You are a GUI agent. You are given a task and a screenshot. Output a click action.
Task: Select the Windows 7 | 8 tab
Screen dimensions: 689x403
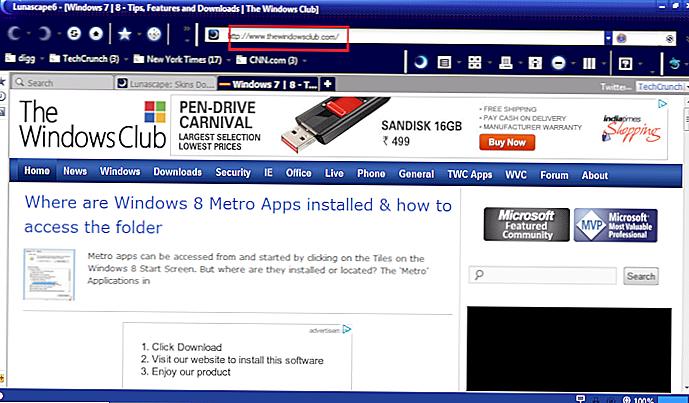pyautogui.click(x=268, y=84)
